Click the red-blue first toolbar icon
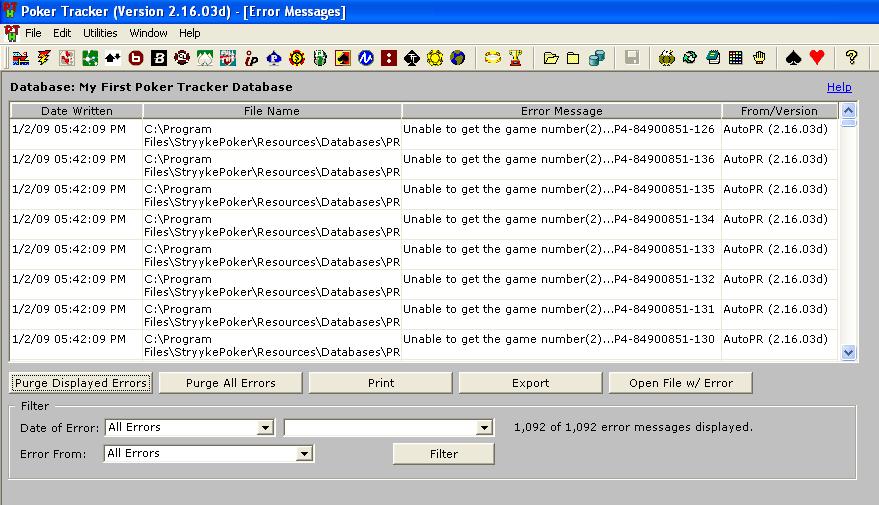Viewport: 879px width, 505px height. 21,58
